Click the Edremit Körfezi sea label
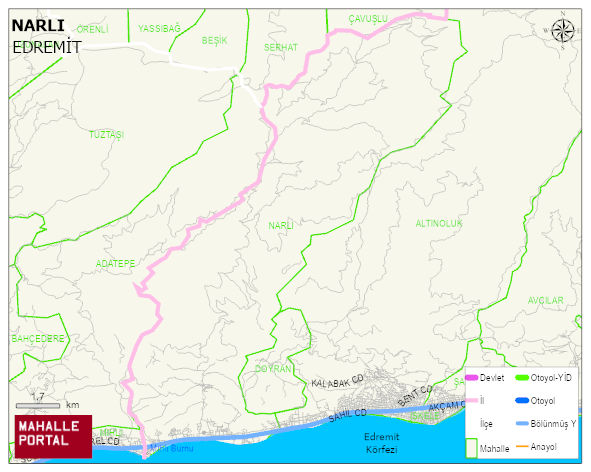The width and height of the screenshot is (591, 472). (382, 443)
